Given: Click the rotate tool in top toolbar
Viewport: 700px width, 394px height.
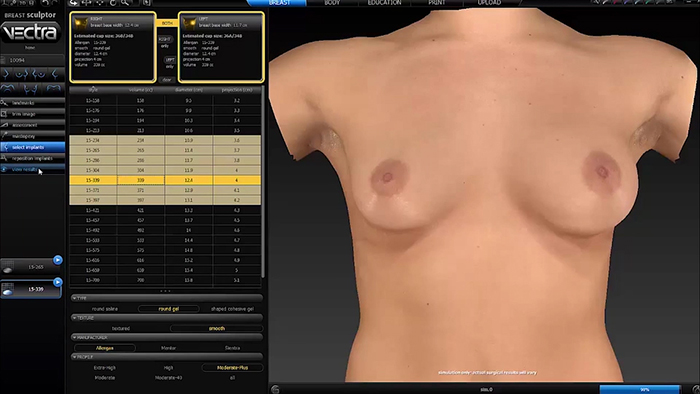Looking at the screenshot, I should coord(112,3).
